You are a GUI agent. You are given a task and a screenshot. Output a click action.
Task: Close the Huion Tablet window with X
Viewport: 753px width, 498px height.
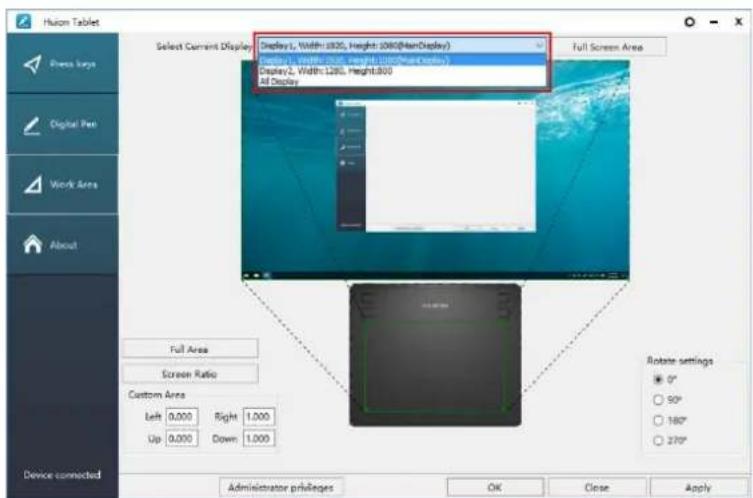coord(739,22)
